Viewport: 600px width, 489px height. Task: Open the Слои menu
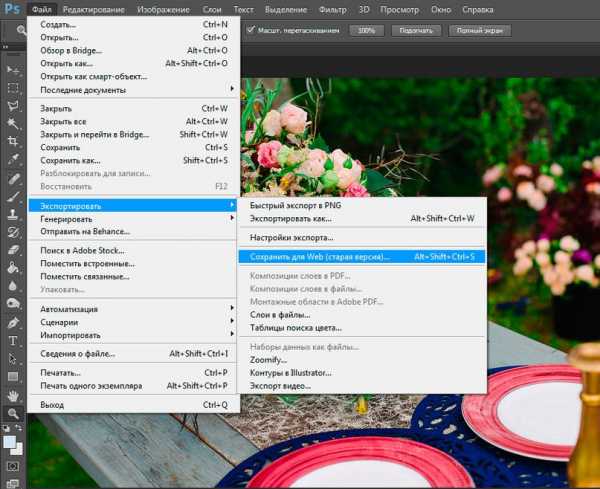click(x=212, y=9)
